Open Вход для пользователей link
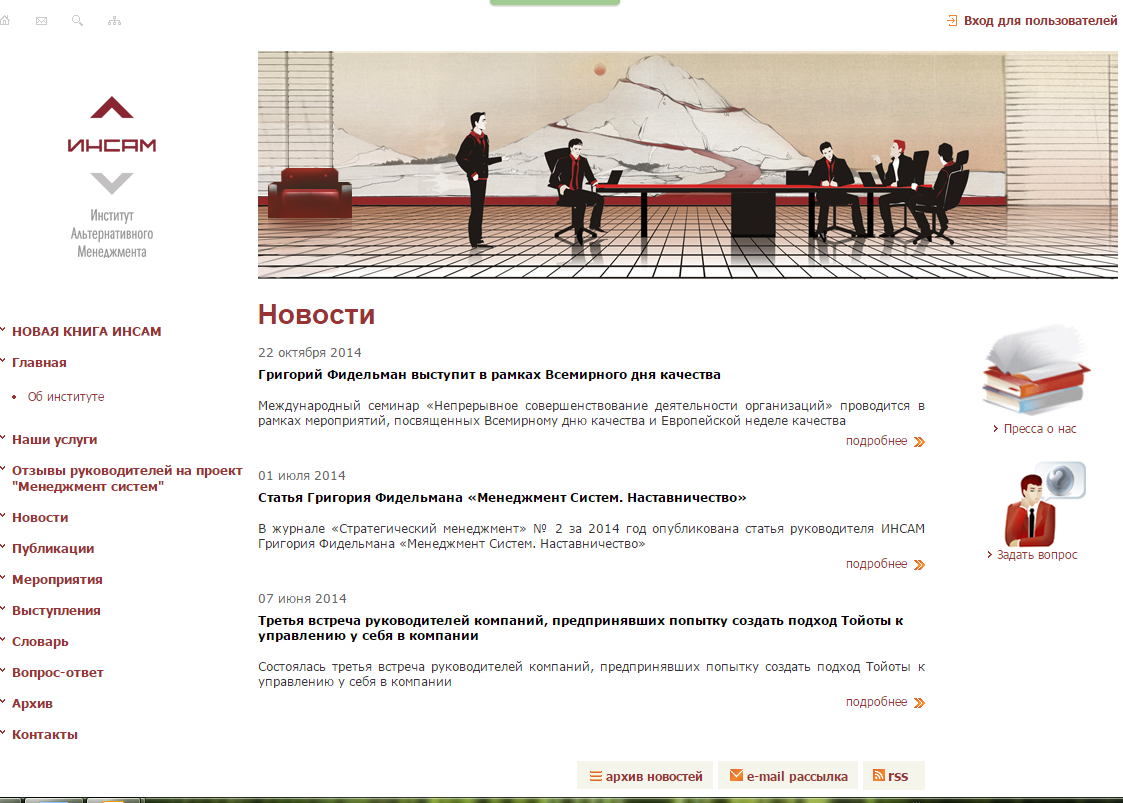1123x803 pixels. tap(1040, 21)
